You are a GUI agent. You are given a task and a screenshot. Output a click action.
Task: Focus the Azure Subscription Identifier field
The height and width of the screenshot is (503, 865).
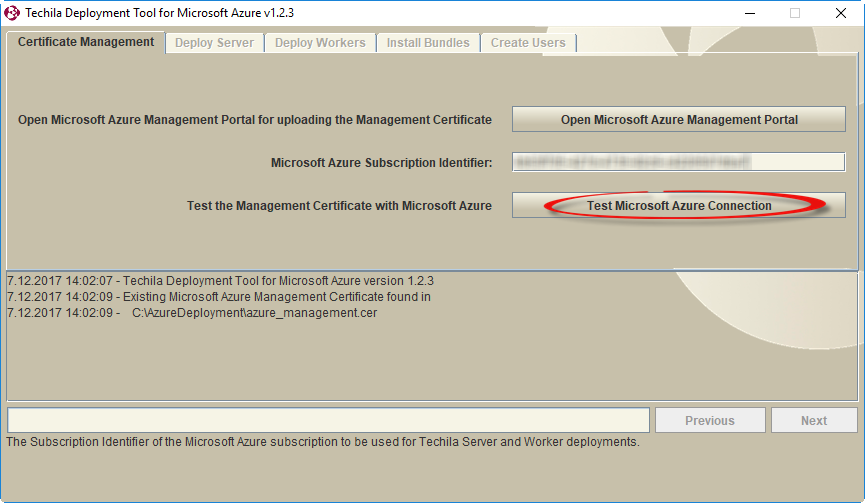click(679, 162)
